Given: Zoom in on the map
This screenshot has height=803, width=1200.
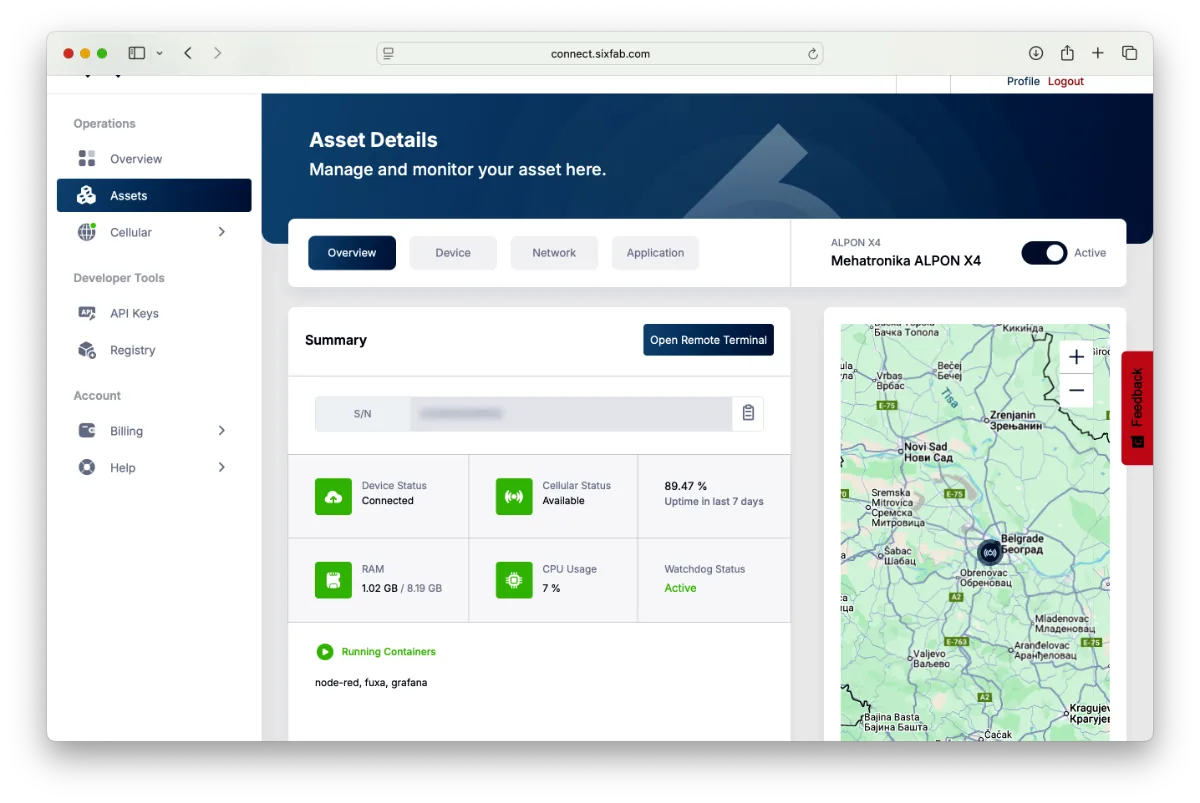Looking at the screenshot, I should (1076, 357).
